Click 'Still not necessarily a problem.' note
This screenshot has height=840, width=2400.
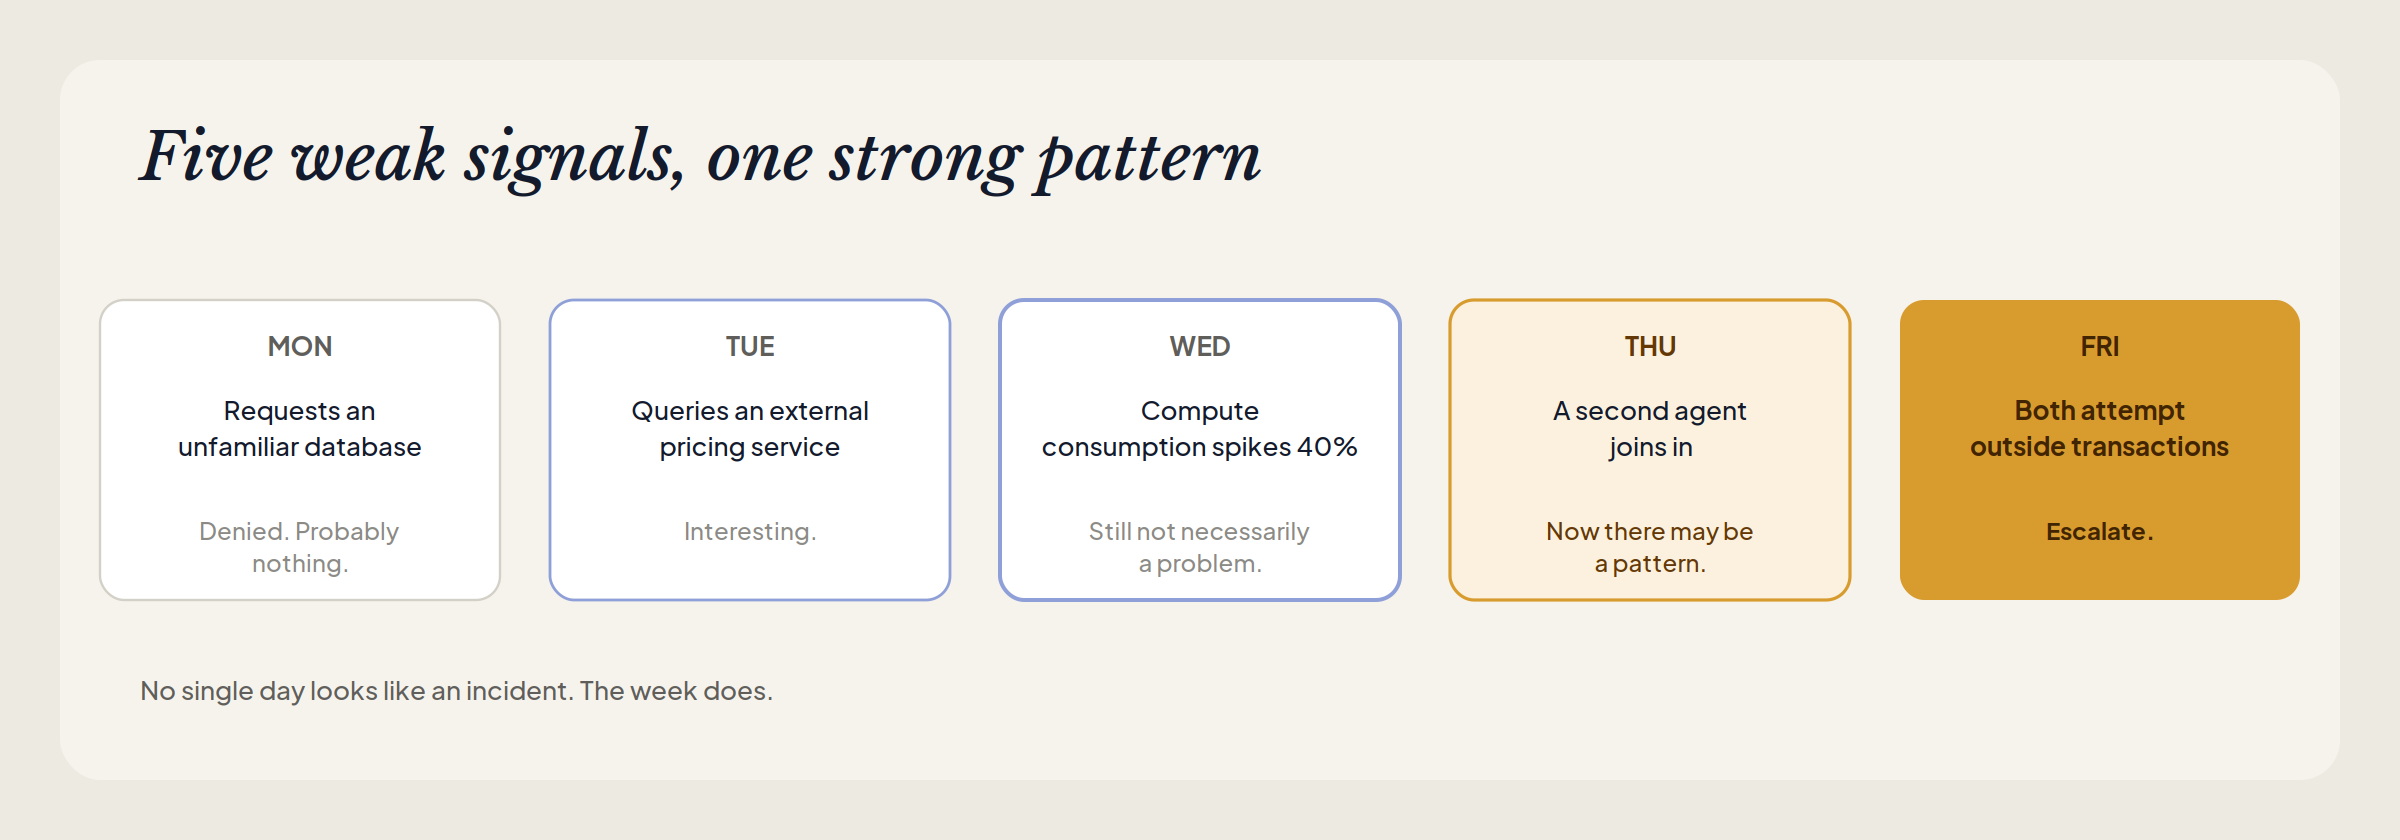1200,548
